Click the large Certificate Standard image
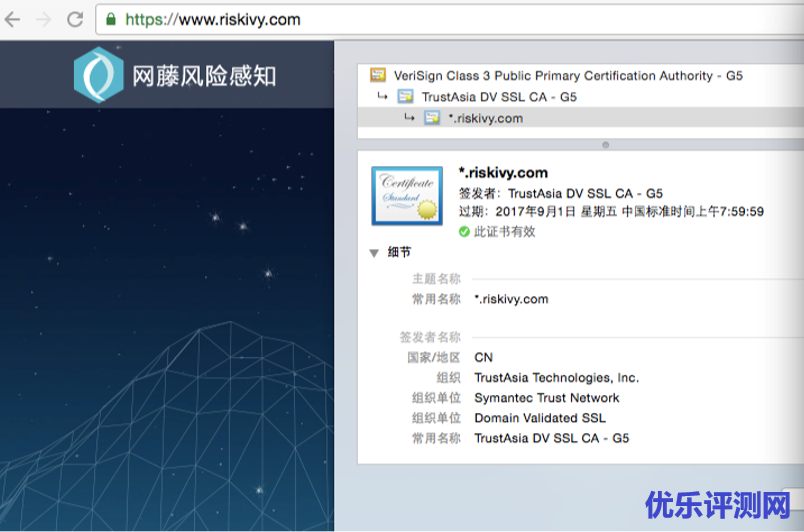Viewport: 804px width, 532px height. pyautogui.click(x=407, y=196)
